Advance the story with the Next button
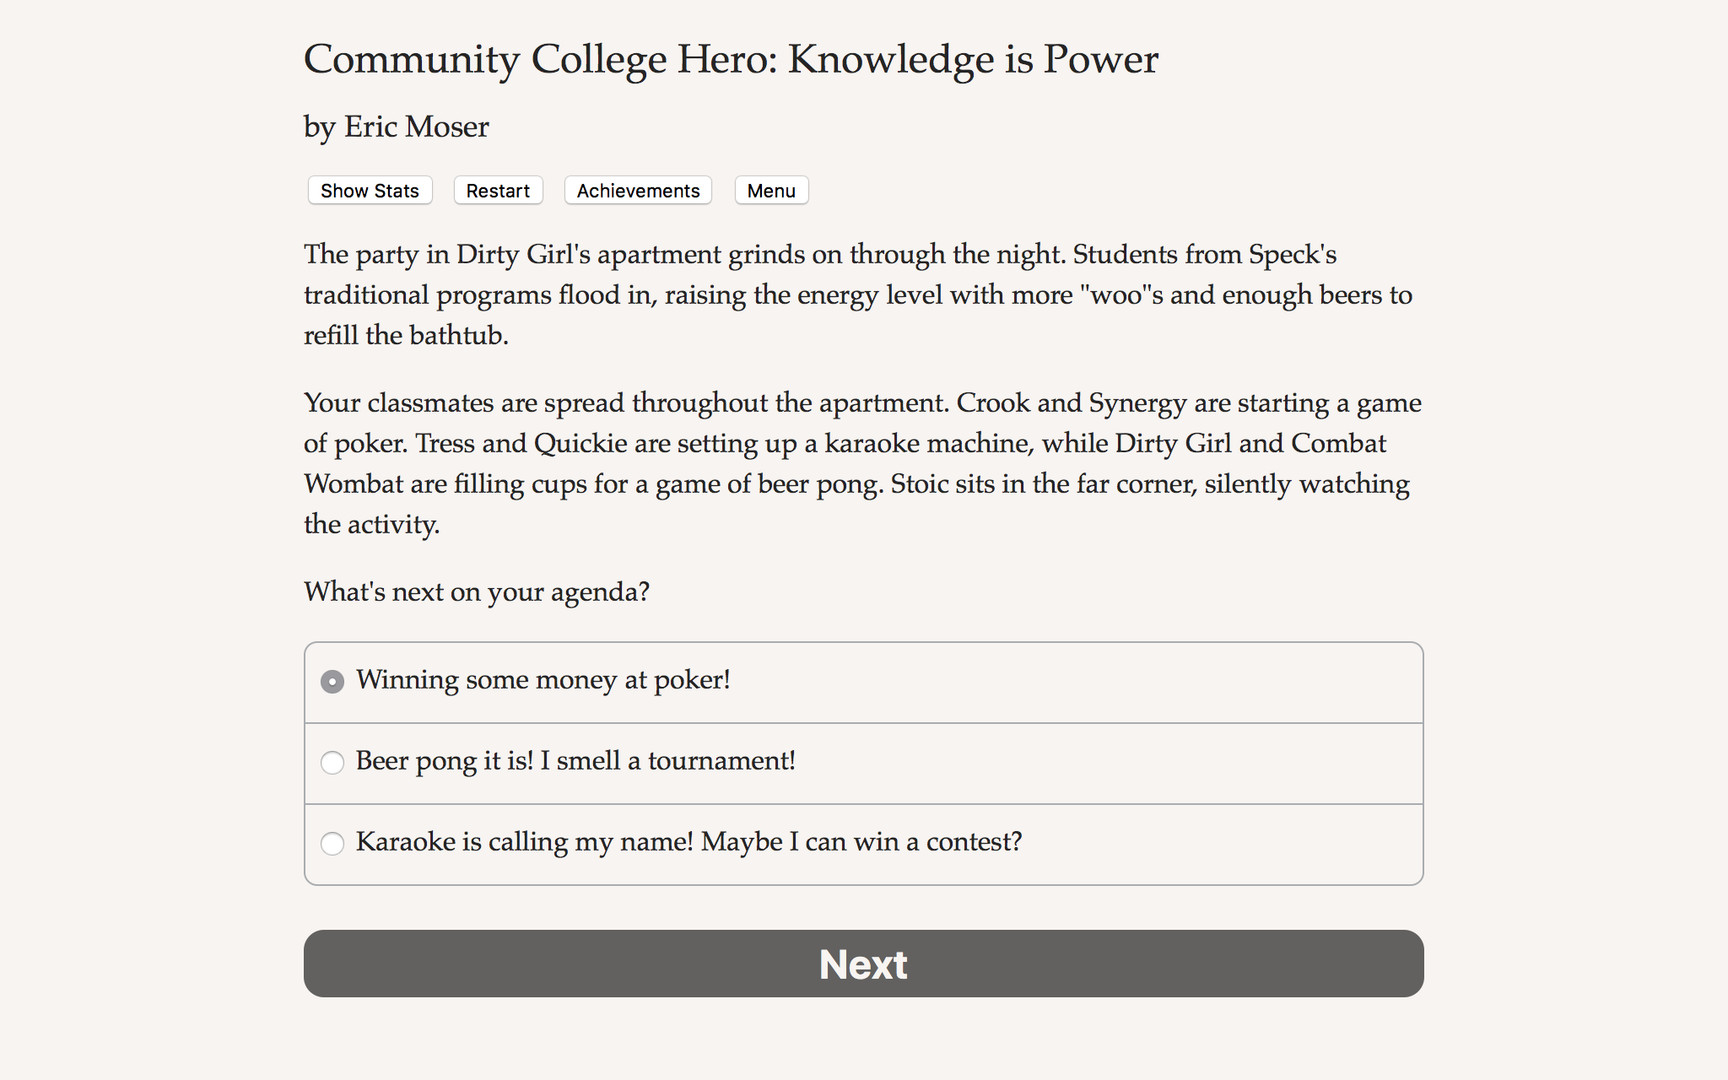 pos(863,963)
